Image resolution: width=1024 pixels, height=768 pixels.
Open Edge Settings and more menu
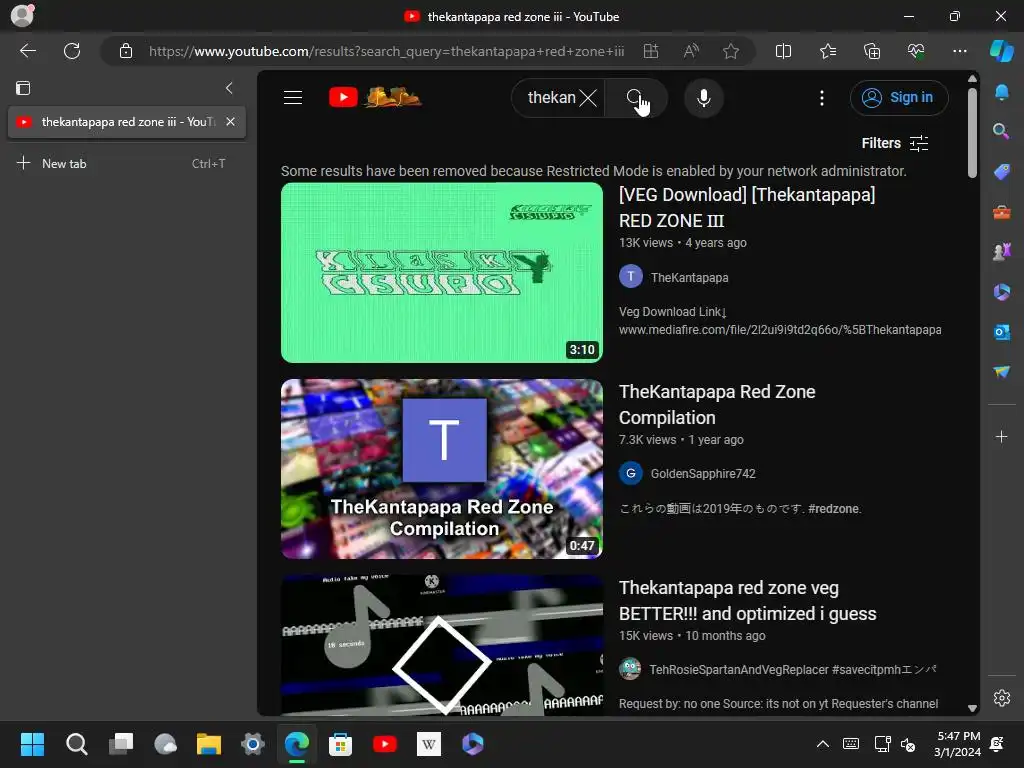click(959, 51)
